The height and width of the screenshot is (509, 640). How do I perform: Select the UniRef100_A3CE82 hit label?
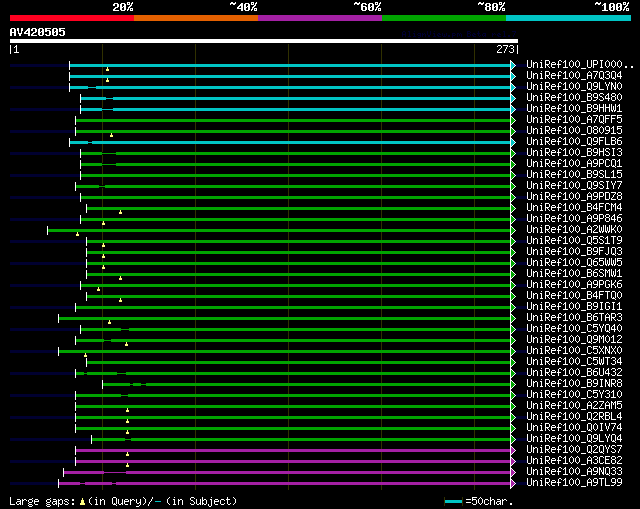[x=573, y=460]
